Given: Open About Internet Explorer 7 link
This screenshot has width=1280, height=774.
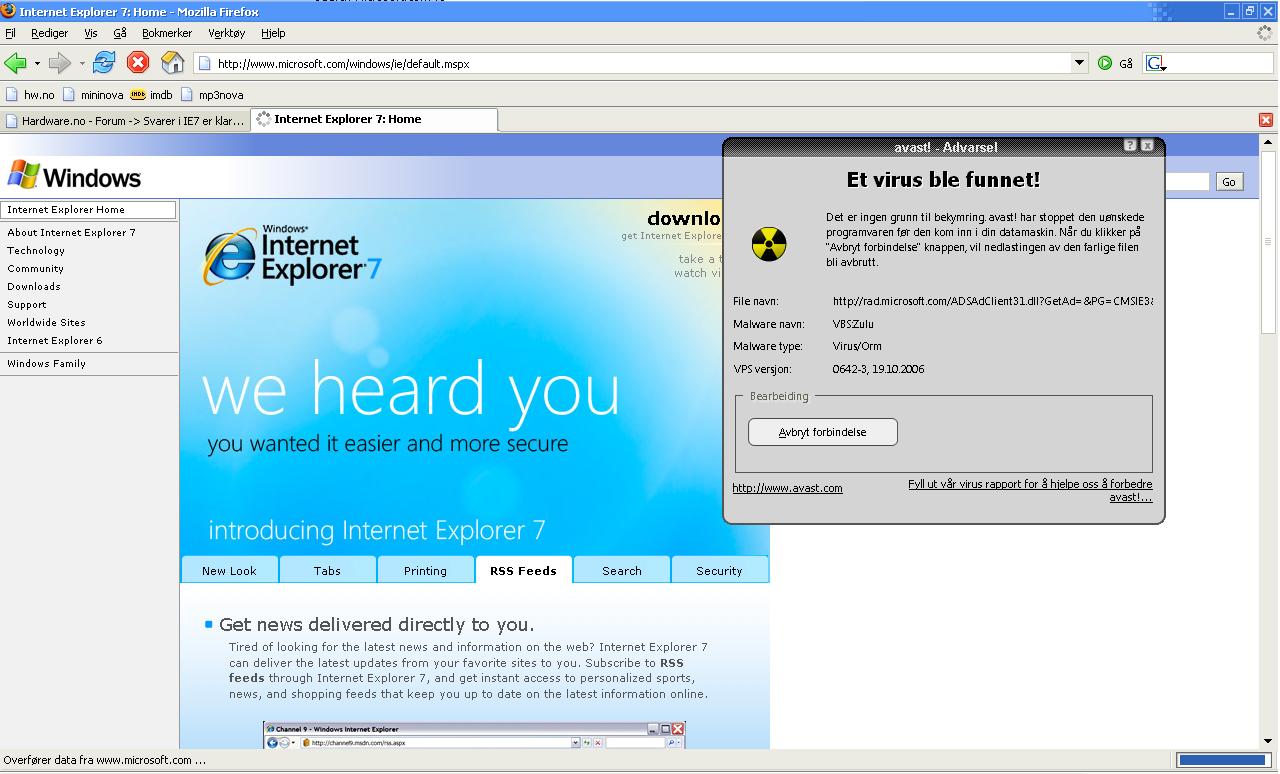Looking at the screenshot, I should (71, 232).
